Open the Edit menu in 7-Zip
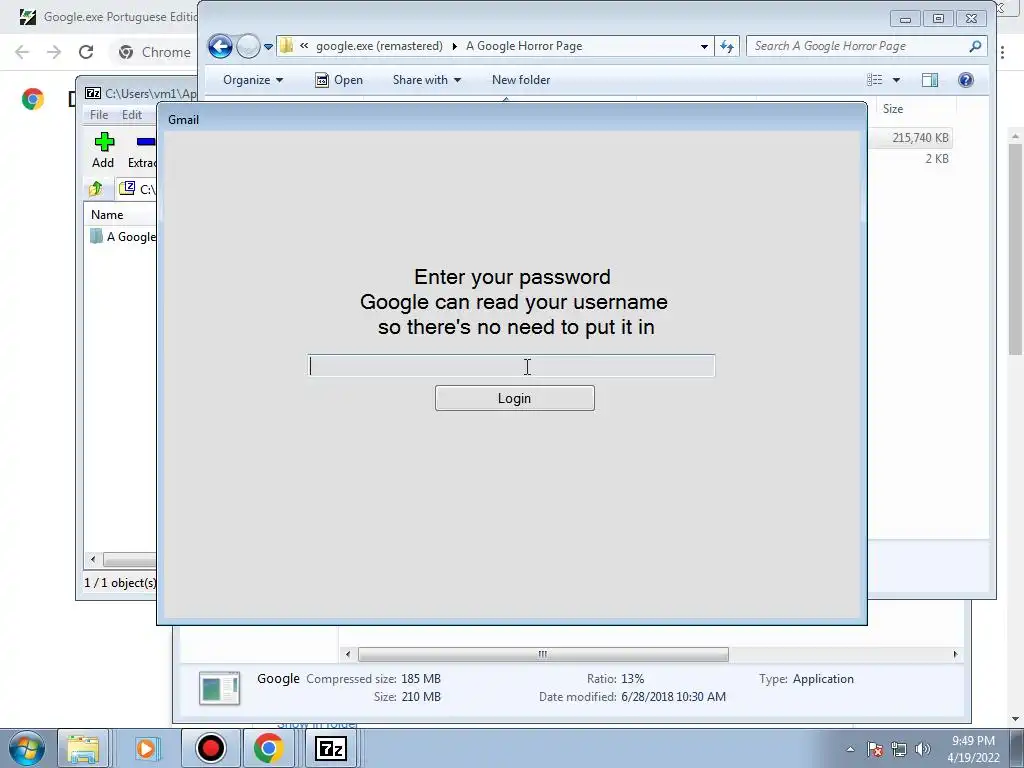This screenshot has width=1024, height=768. [131, 114]
